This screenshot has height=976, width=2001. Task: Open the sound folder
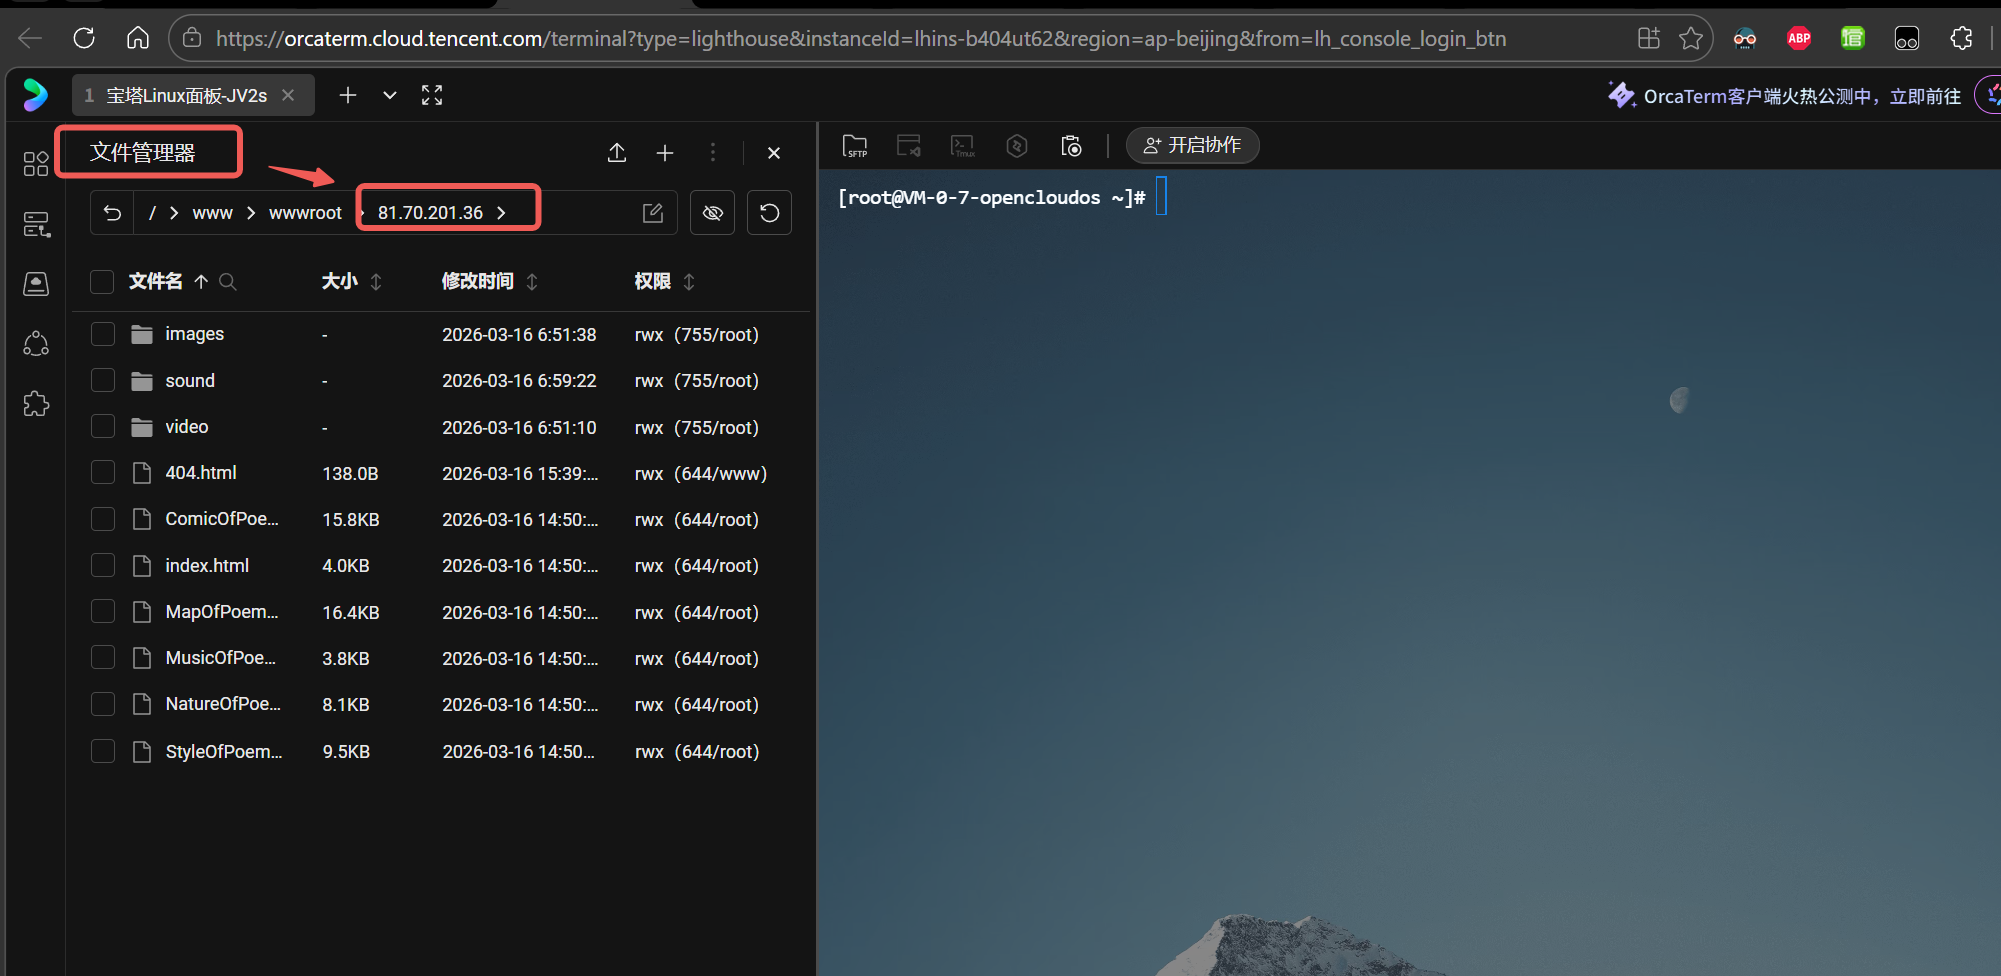tap(190, 380)
